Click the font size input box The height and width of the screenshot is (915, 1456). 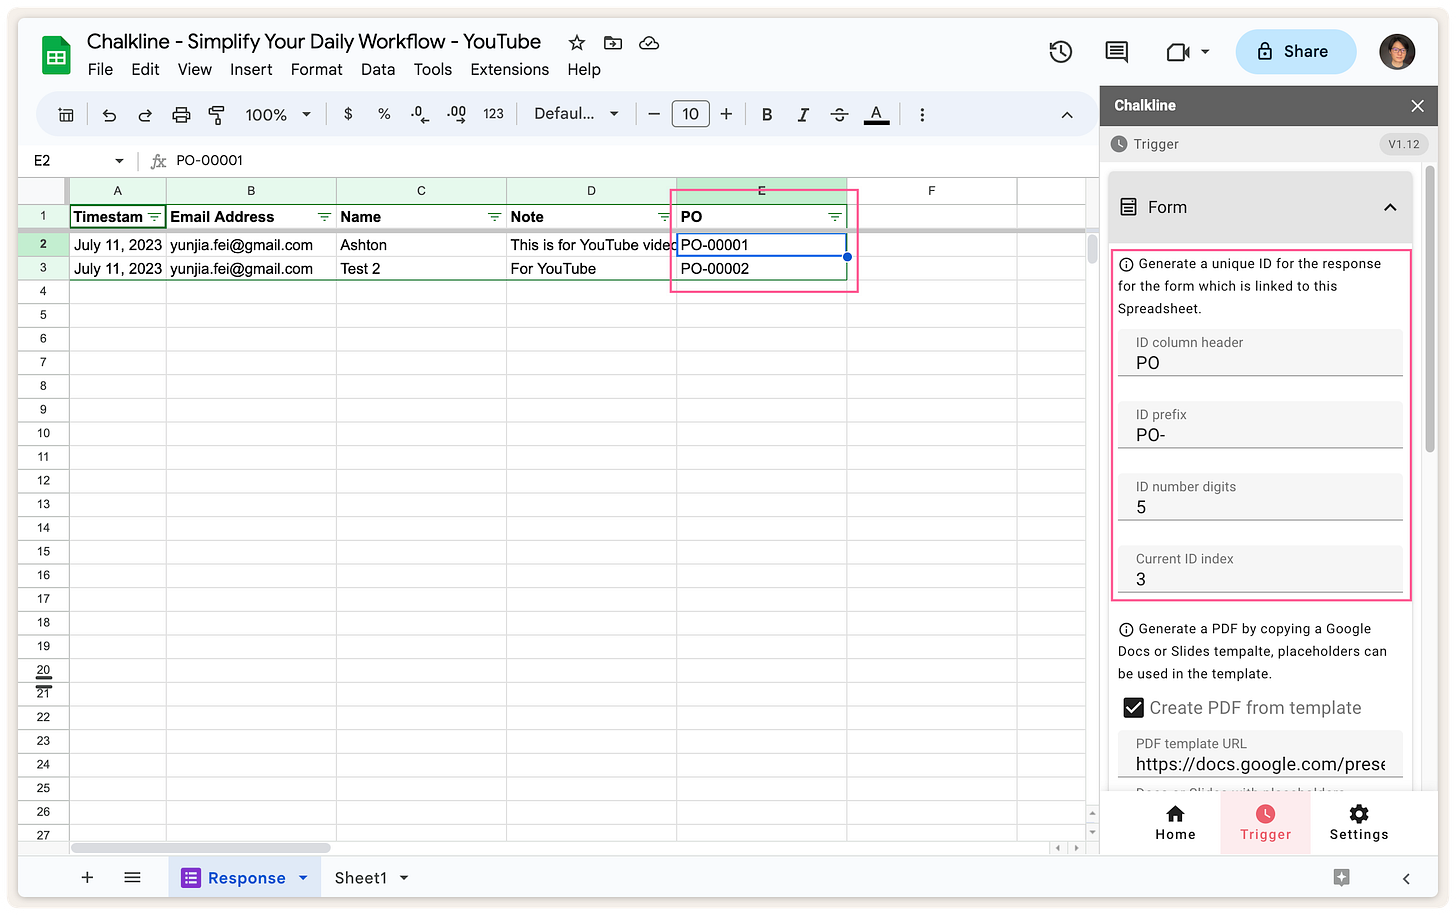(690, 114)
